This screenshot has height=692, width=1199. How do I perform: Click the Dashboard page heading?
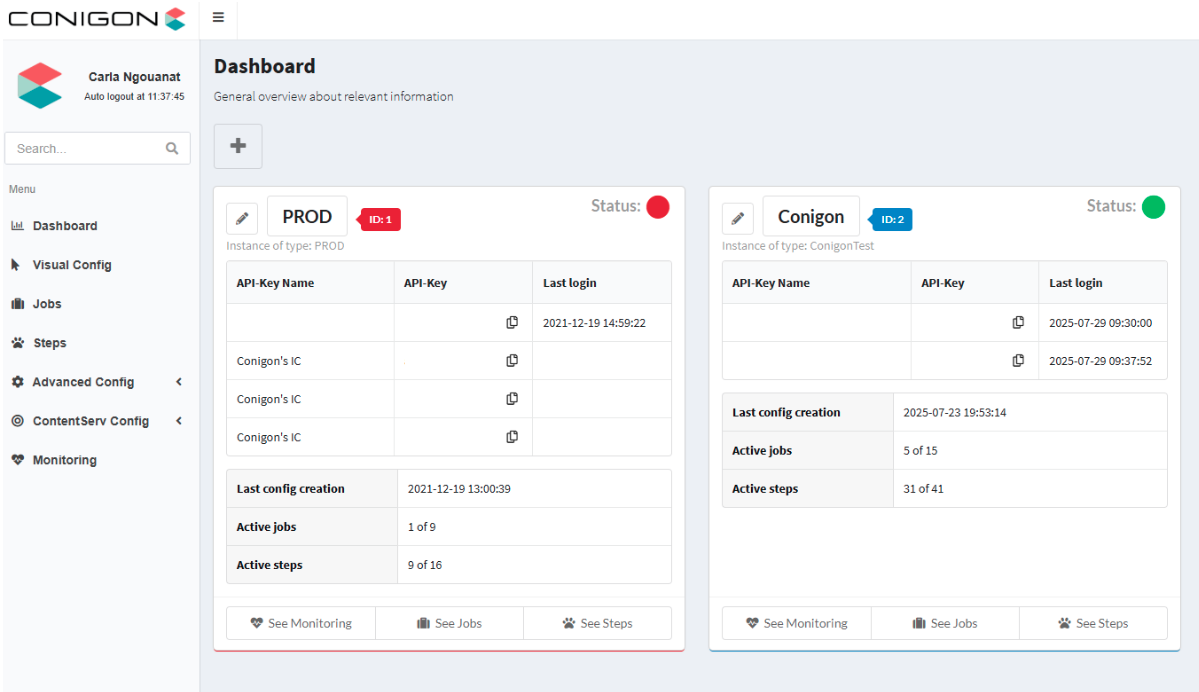click(x=265, y=67)
